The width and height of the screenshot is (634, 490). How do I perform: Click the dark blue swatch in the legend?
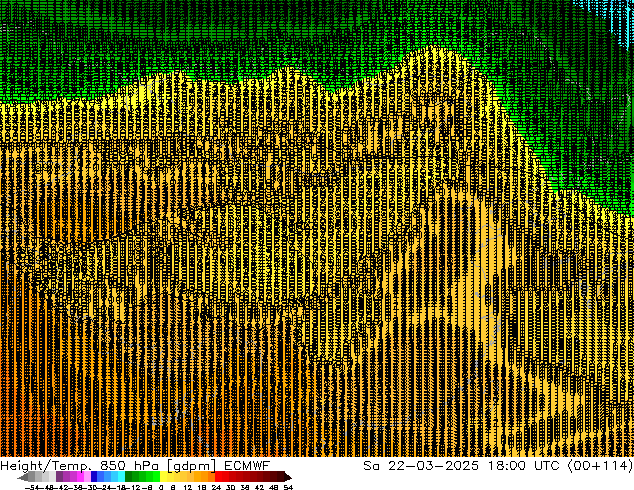tap(94, 476)
